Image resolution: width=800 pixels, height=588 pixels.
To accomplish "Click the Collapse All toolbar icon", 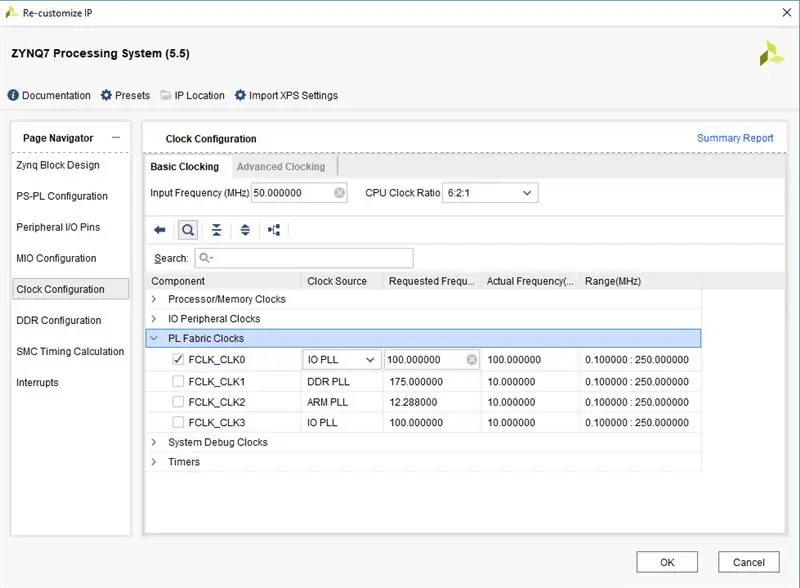I will click(216, 230).
